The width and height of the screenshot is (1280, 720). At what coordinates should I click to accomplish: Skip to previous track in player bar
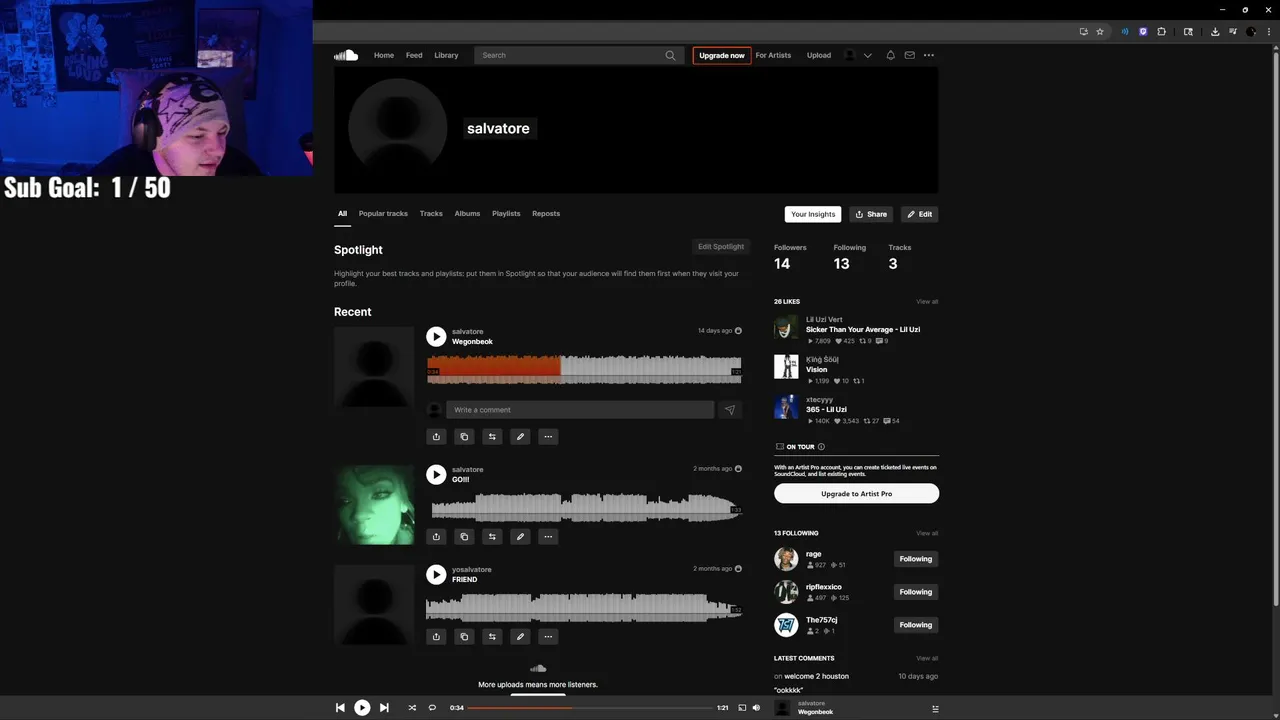tap(340, 707)
